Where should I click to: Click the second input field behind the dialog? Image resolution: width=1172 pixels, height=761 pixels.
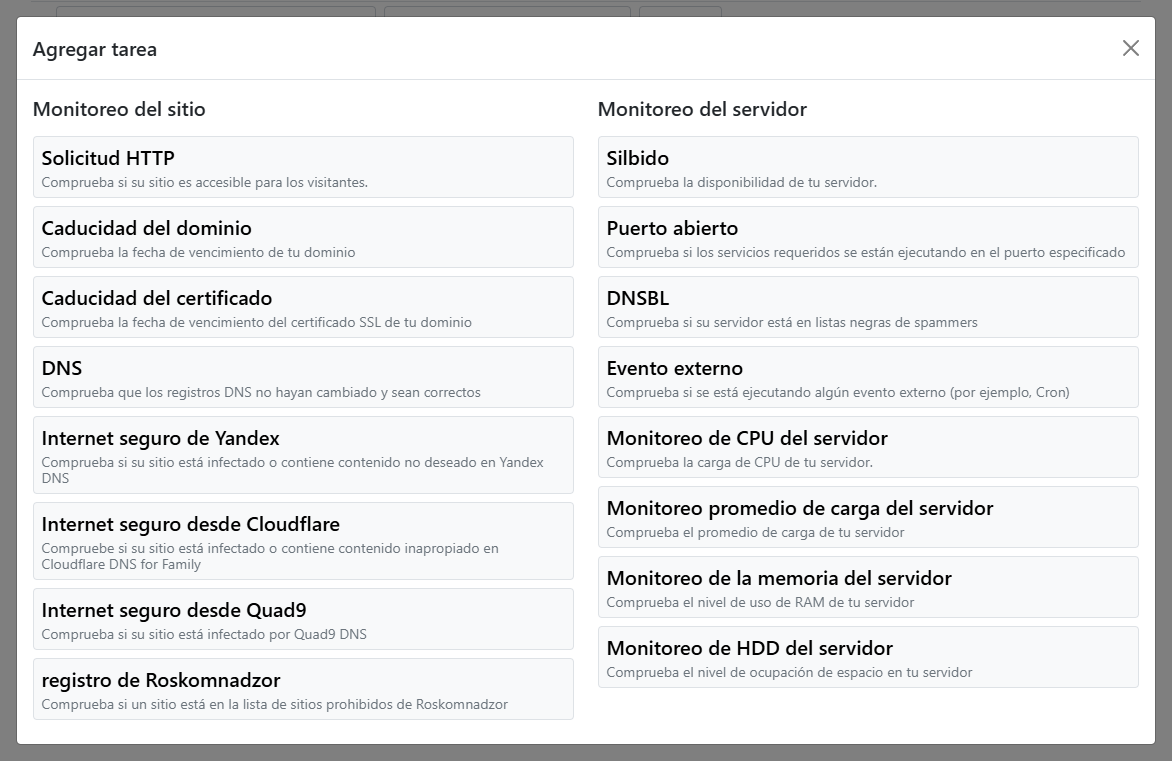505,10
